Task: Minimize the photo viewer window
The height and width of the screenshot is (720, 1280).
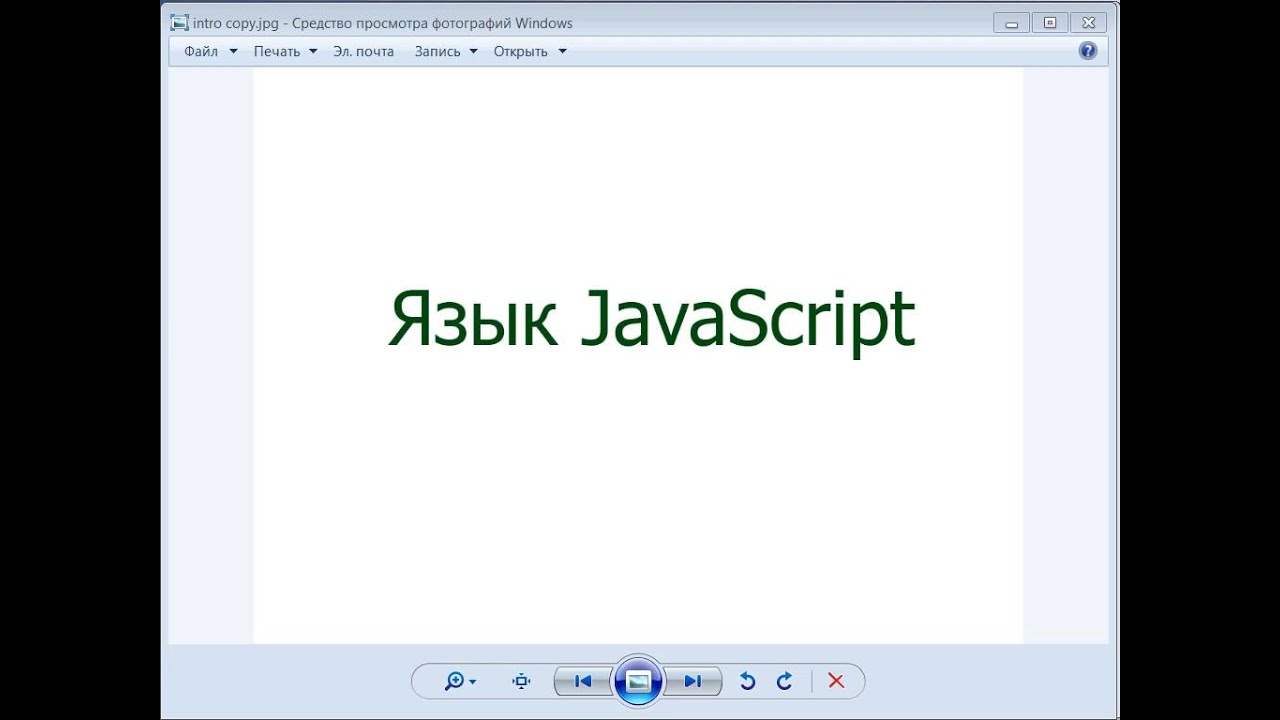Action: click(1012, 23)
